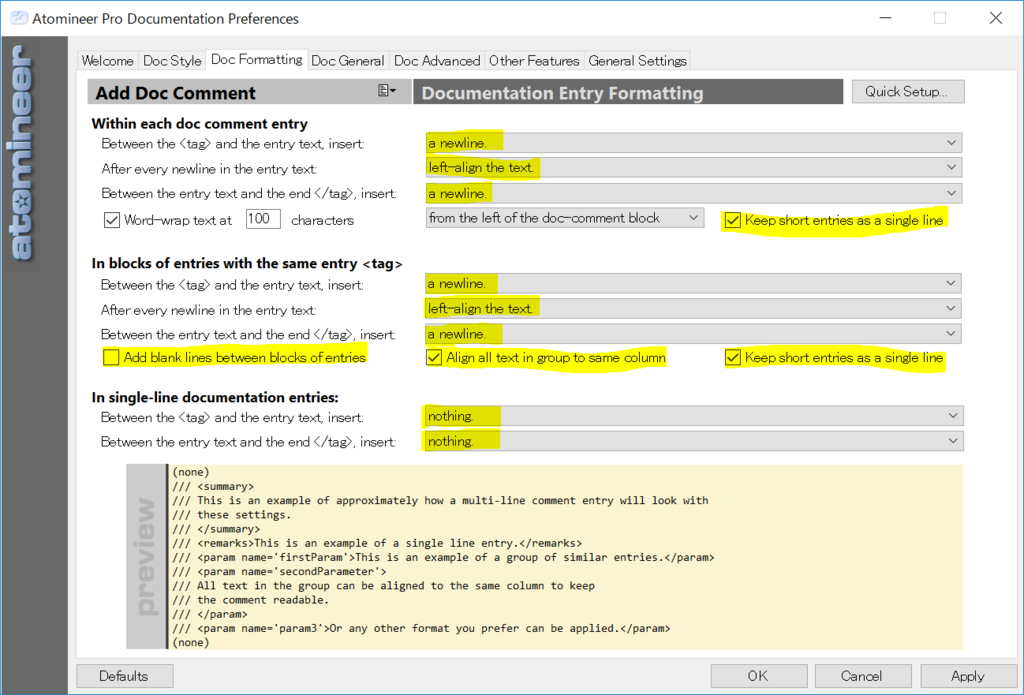Screen dimensions: 1024x695
Task: Click the word-wrap characters field showing 100
Action: pyautogui.click(x=263, y=219)
